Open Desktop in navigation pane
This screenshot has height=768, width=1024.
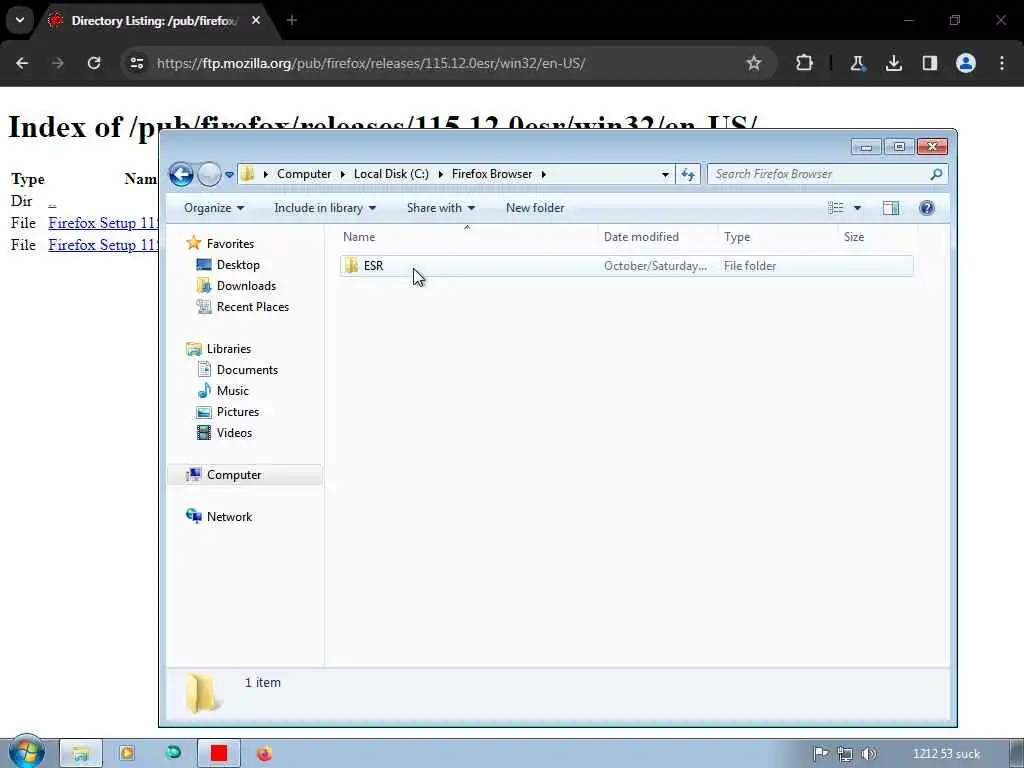pos(238,264)
